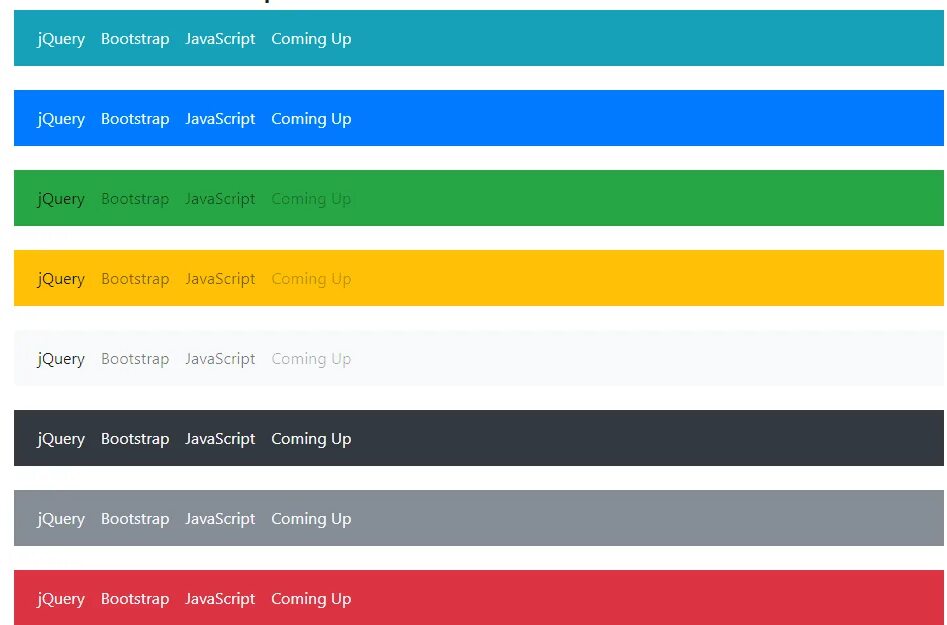
Task: Click Coming Up in the teal navbar
Action: point(311,39)
